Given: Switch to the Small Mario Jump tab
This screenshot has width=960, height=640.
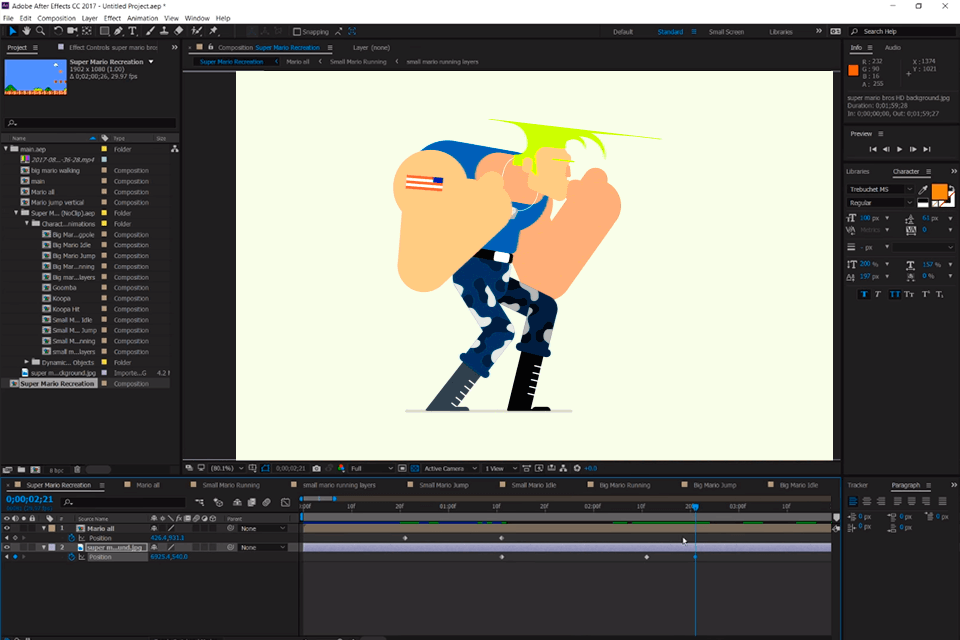Looking at the screenshot, I should pos(442,484).
